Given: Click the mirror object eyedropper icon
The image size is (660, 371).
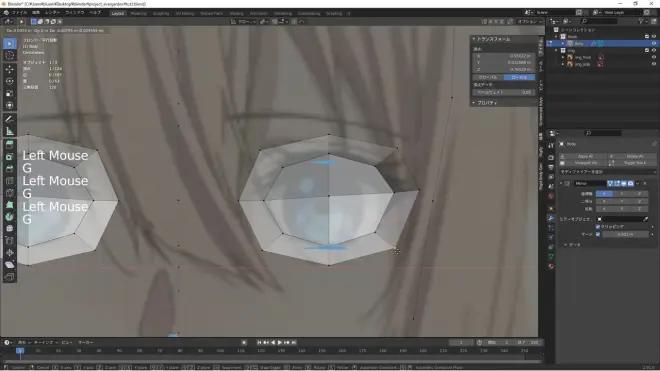Looking at the screenshot, I should (x=645, y=219).
